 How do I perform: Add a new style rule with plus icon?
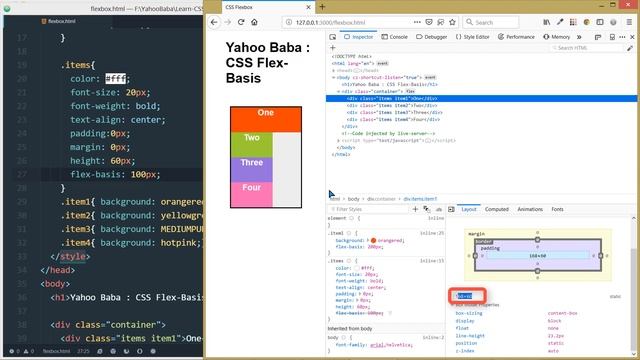[x=415, y=209]
